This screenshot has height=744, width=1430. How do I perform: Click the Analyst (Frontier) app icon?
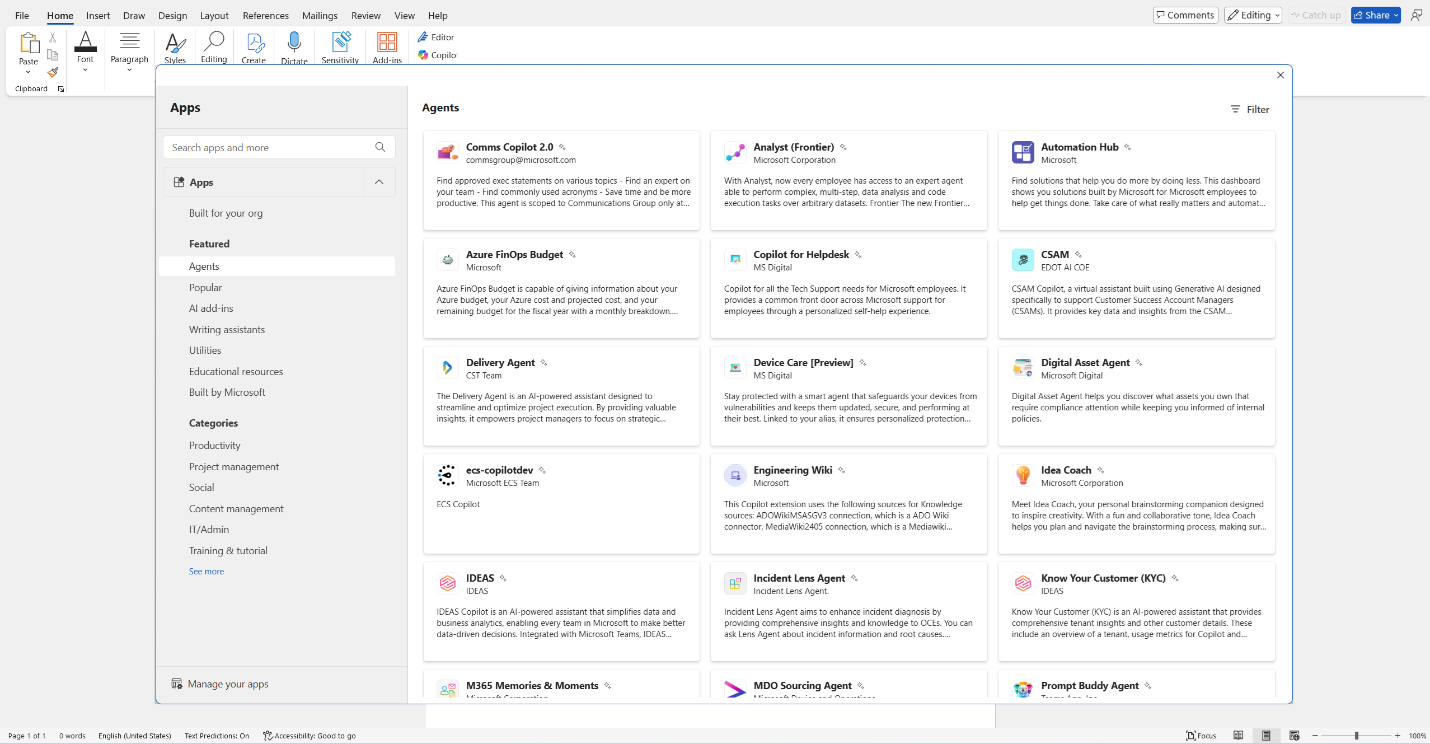(x=735, y=152)
